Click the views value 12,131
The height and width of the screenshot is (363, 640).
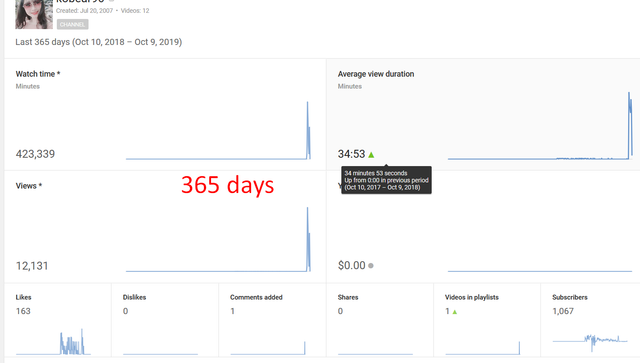click(32, 266)
